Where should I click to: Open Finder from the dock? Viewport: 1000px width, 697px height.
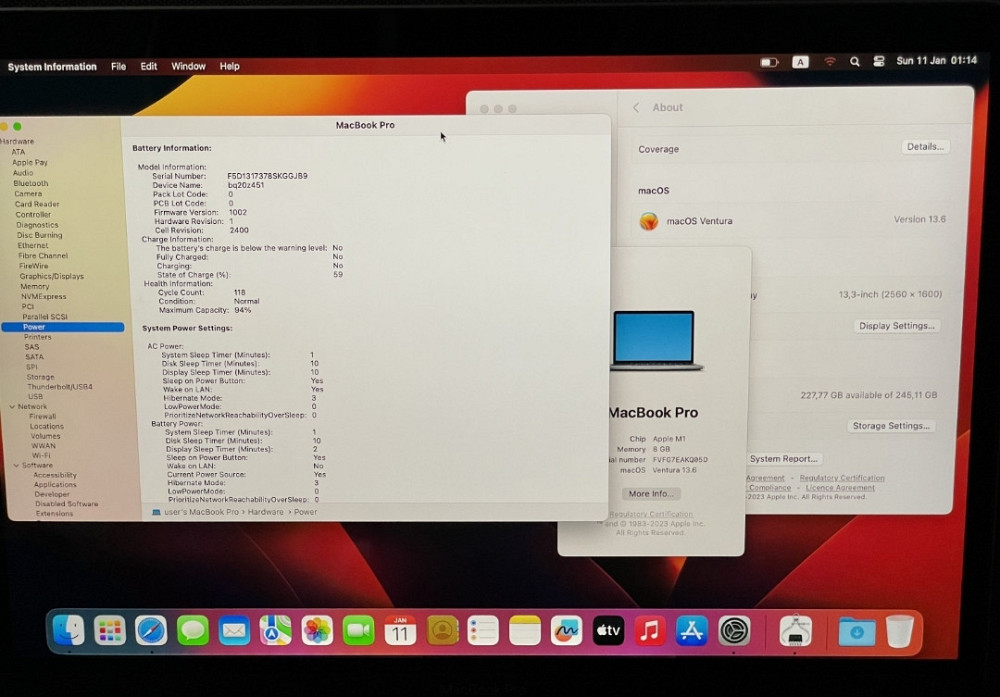point(68,630)
